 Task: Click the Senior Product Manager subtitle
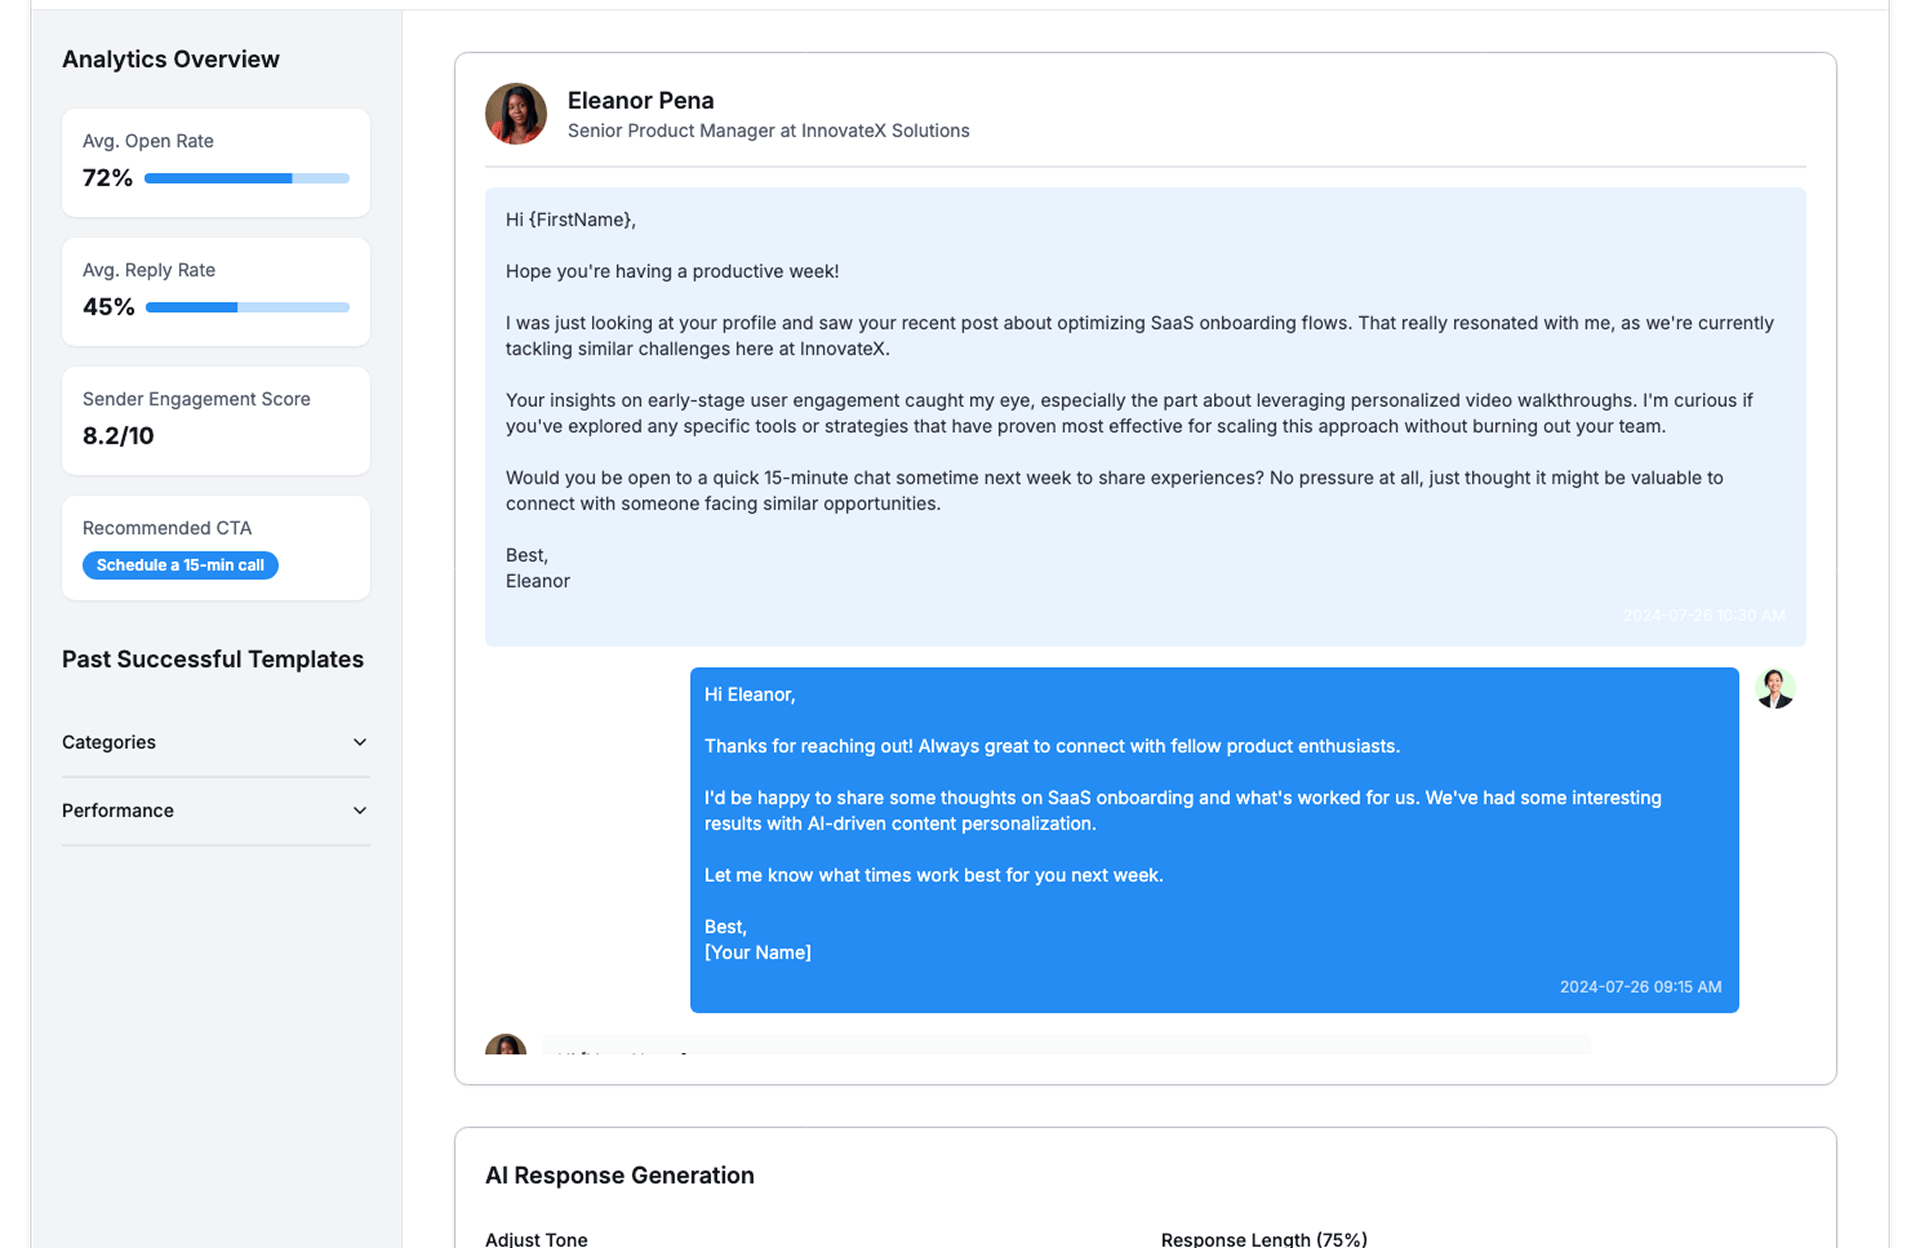(x=767, y=131)
